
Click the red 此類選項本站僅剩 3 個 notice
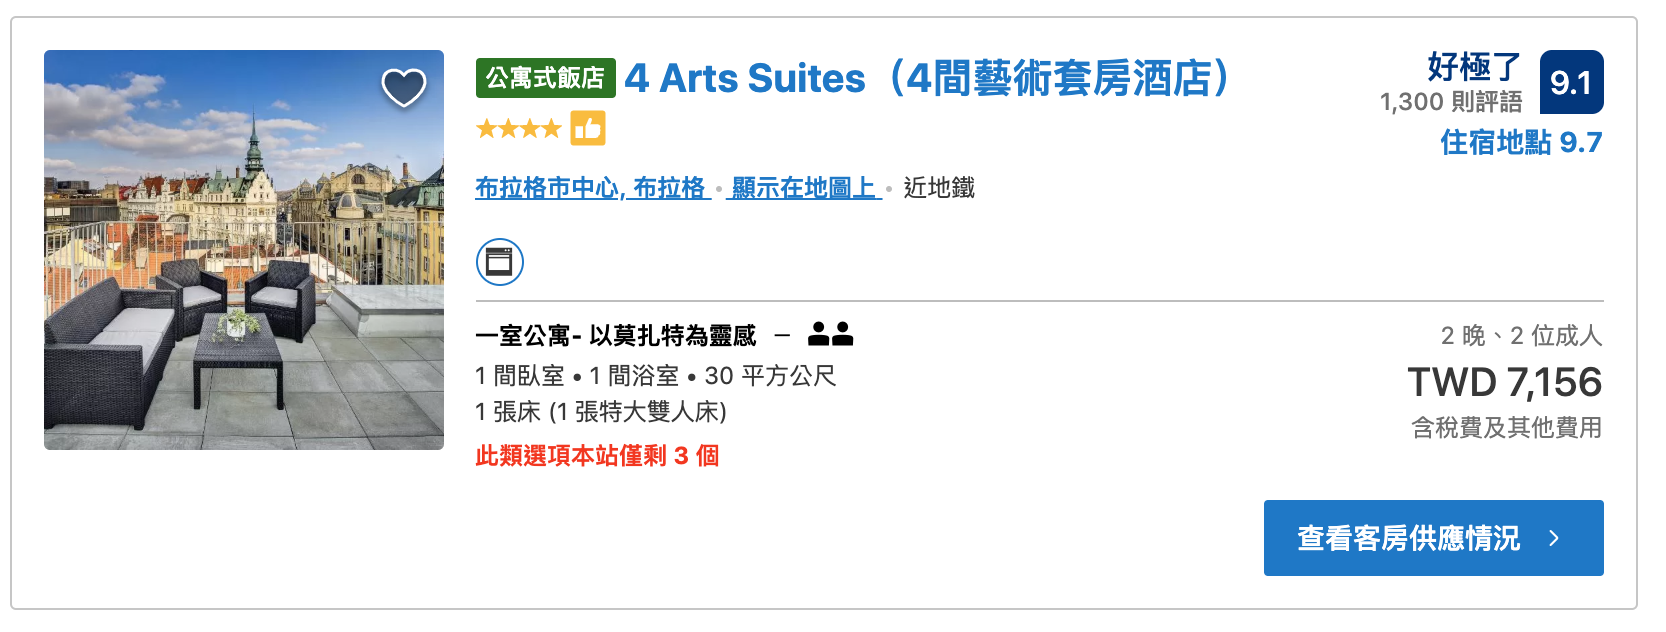pos(597,455)
